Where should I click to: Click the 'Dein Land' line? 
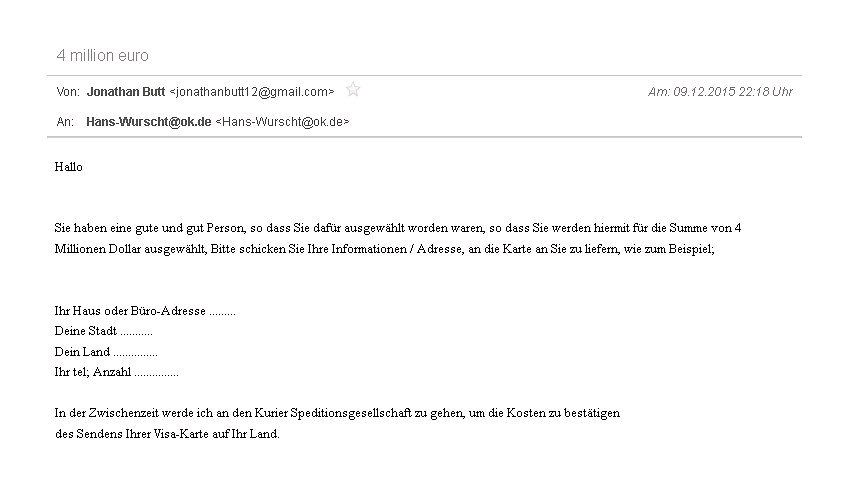pos(106,352)
